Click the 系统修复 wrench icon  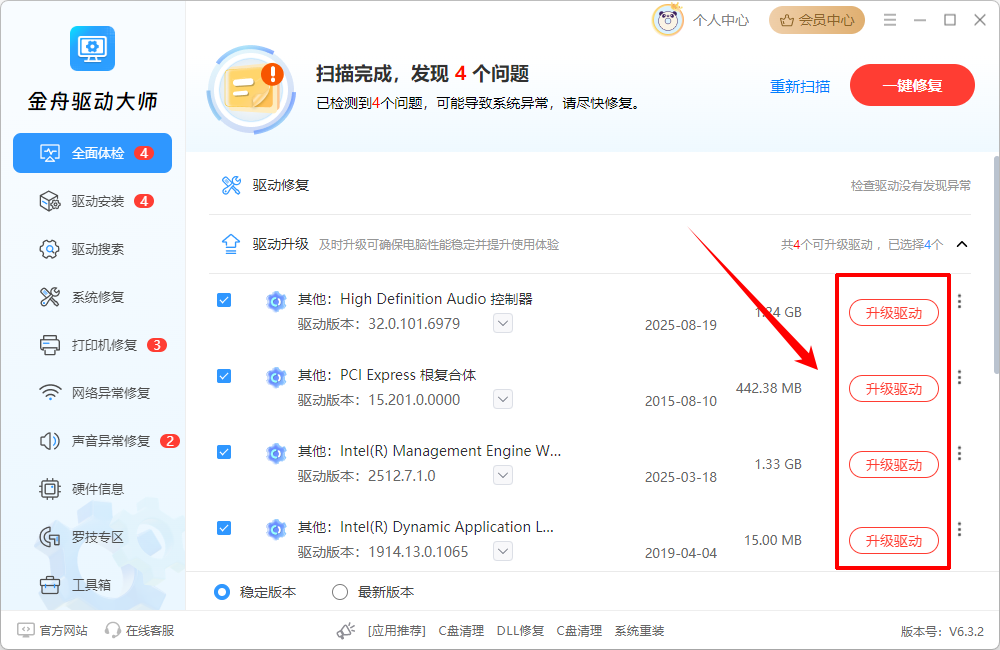(x=50, y=297)
